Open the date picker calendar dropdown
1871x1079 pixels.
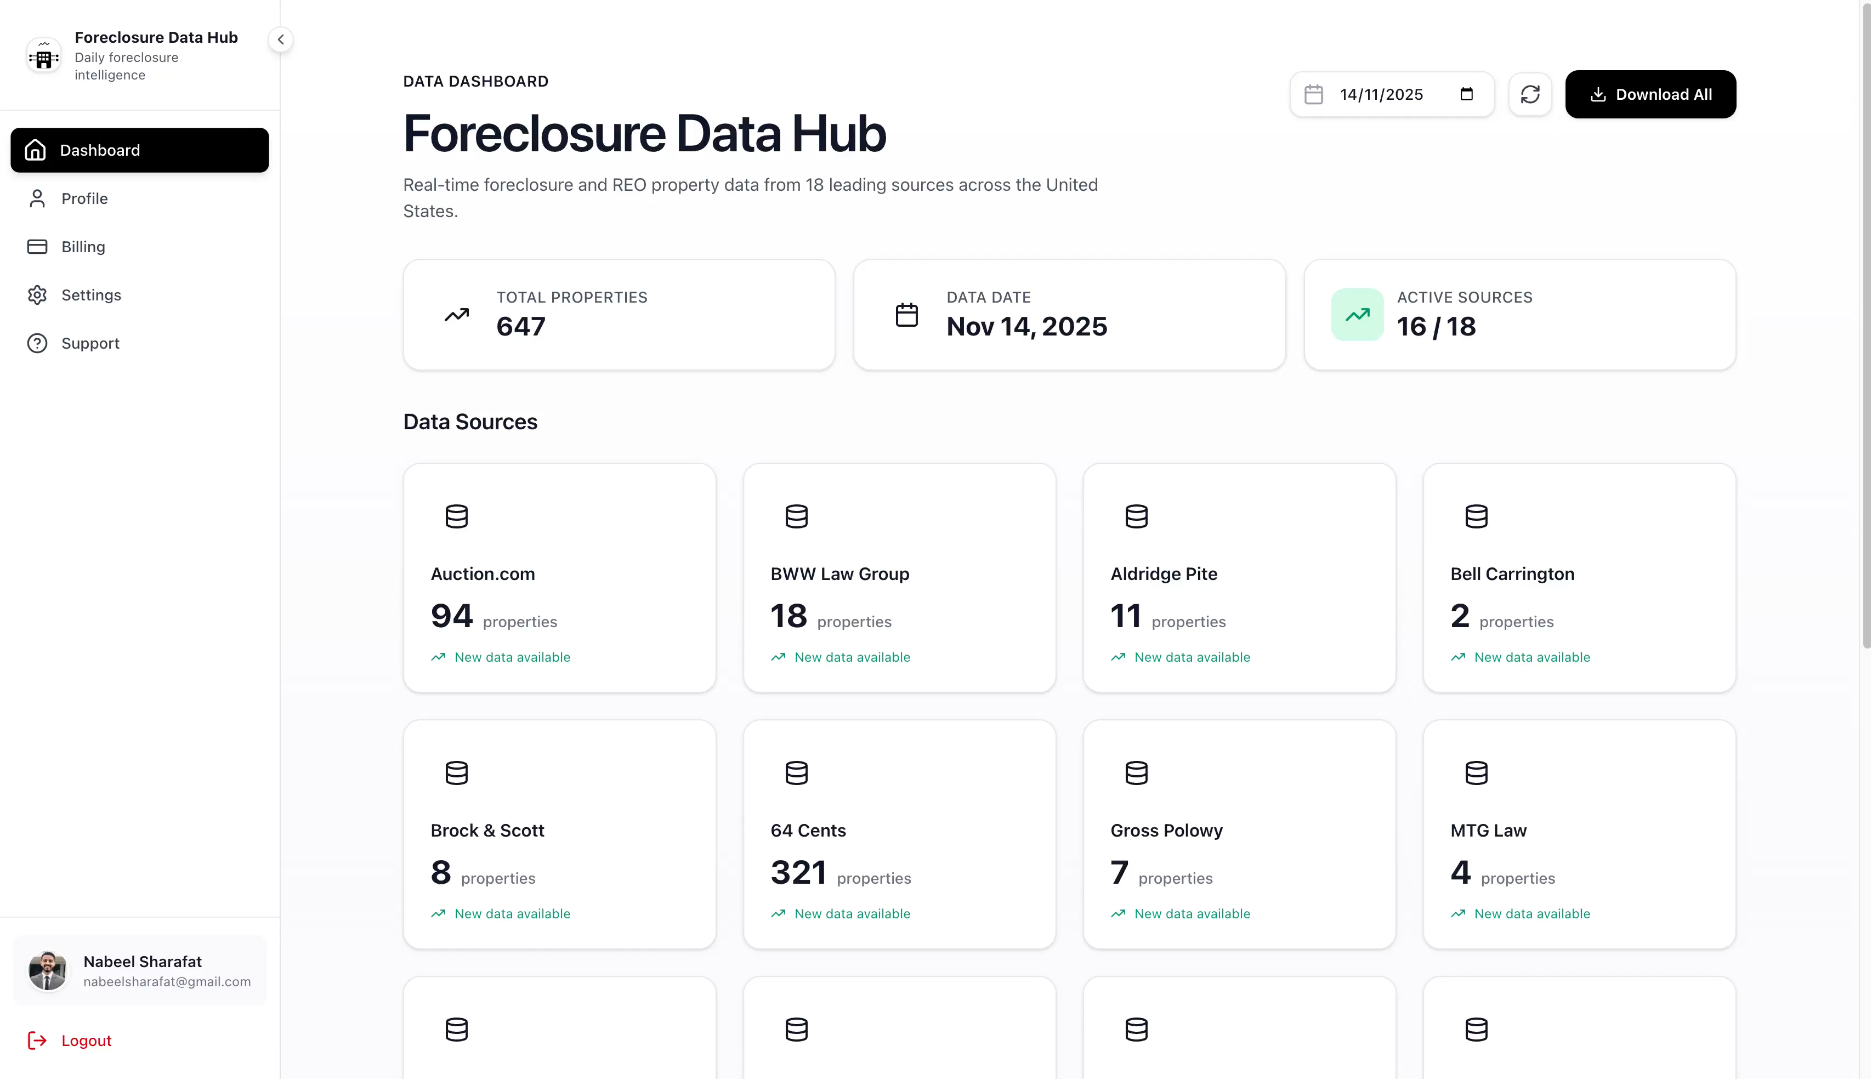click(x=1466, y=93)
